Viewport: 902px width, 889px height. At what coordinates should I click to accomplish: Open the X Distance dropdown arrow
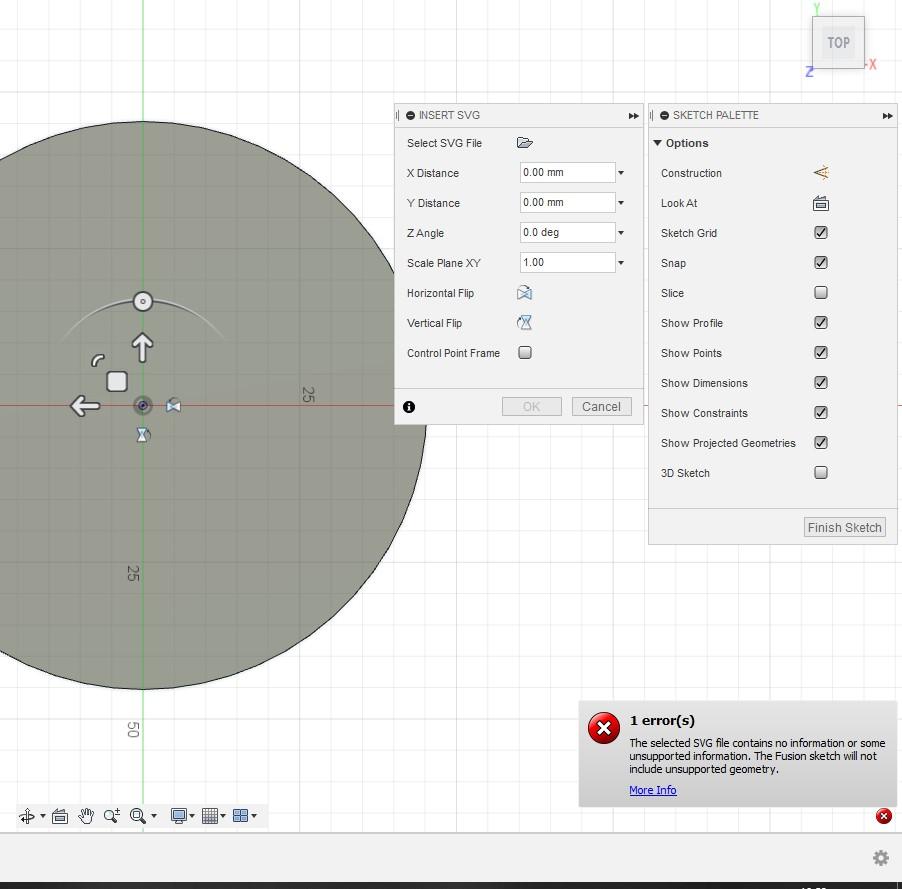pyautogui.click(x=621, y=173)
